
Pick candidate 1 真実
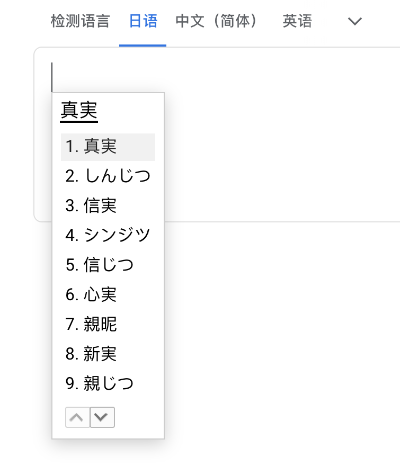[108, 147]
